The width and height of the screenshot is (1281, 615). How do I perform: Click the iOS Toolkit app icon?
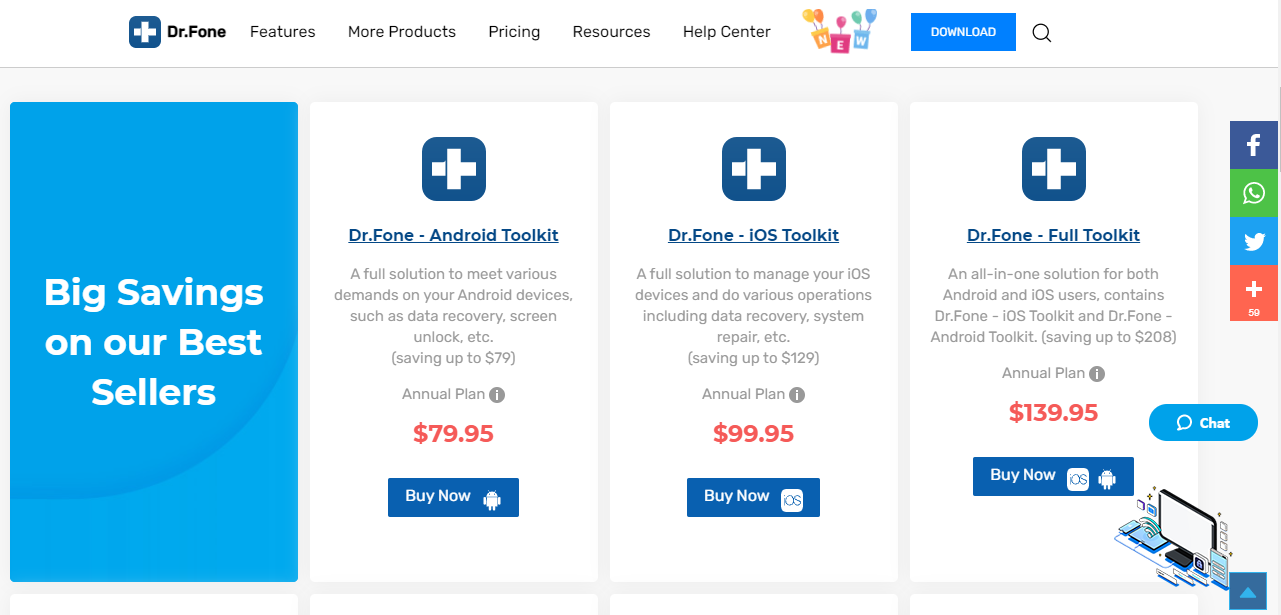coord(754,169)
